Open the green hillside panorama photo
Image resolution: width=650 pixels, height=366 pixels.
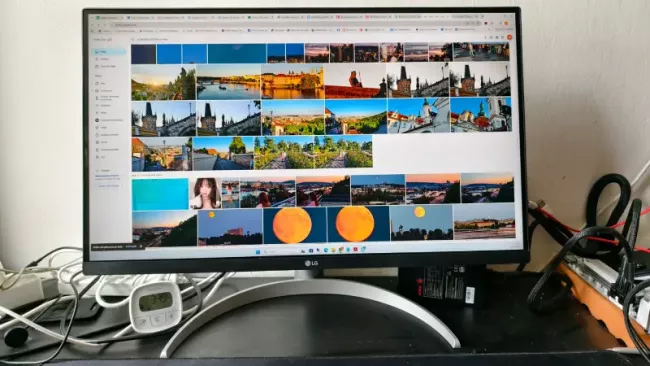(x=356, y=116)
